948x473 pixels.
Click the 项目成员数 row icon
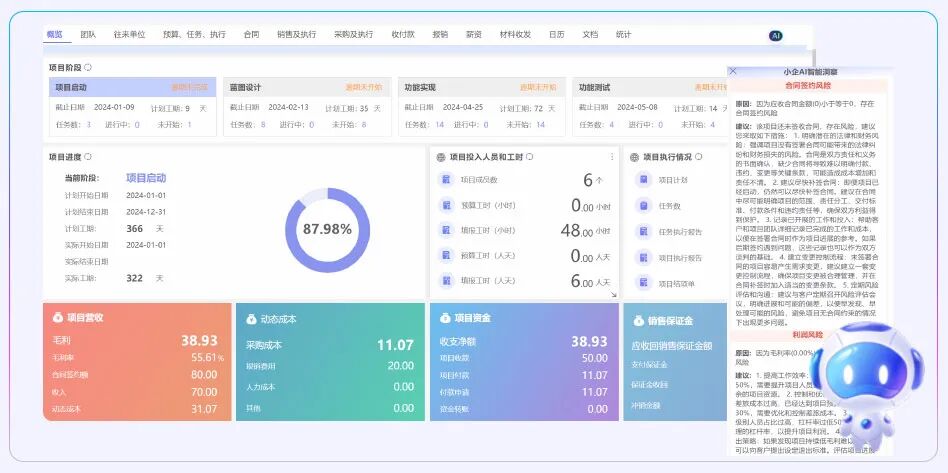tap(447, 181)
